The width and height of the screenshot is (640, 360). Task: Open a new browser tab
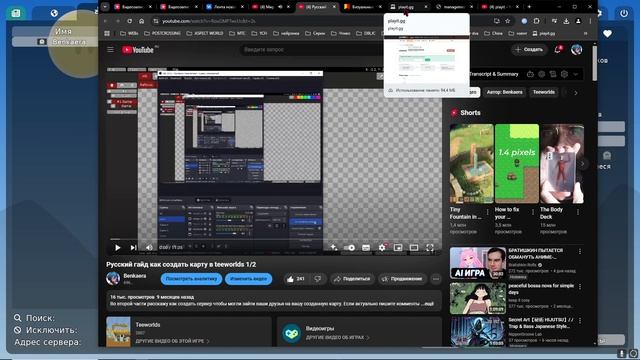click(529, 7)
